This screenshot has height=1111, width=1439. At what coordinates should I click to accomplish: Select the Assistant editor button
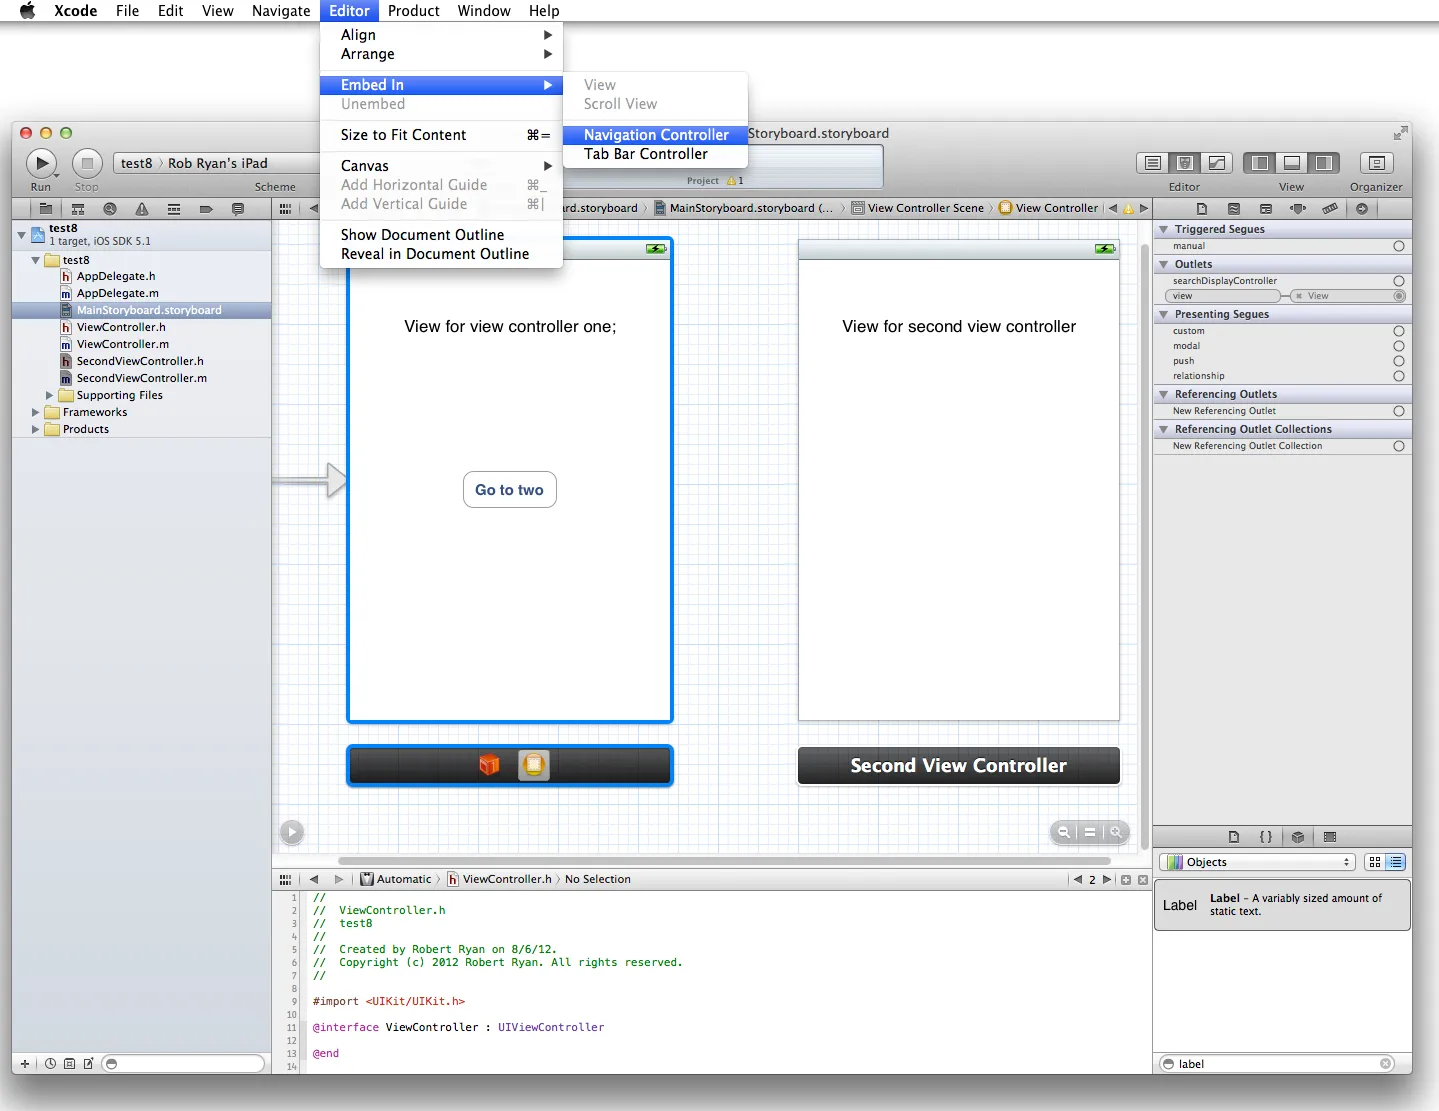(x=1185, y=163)
